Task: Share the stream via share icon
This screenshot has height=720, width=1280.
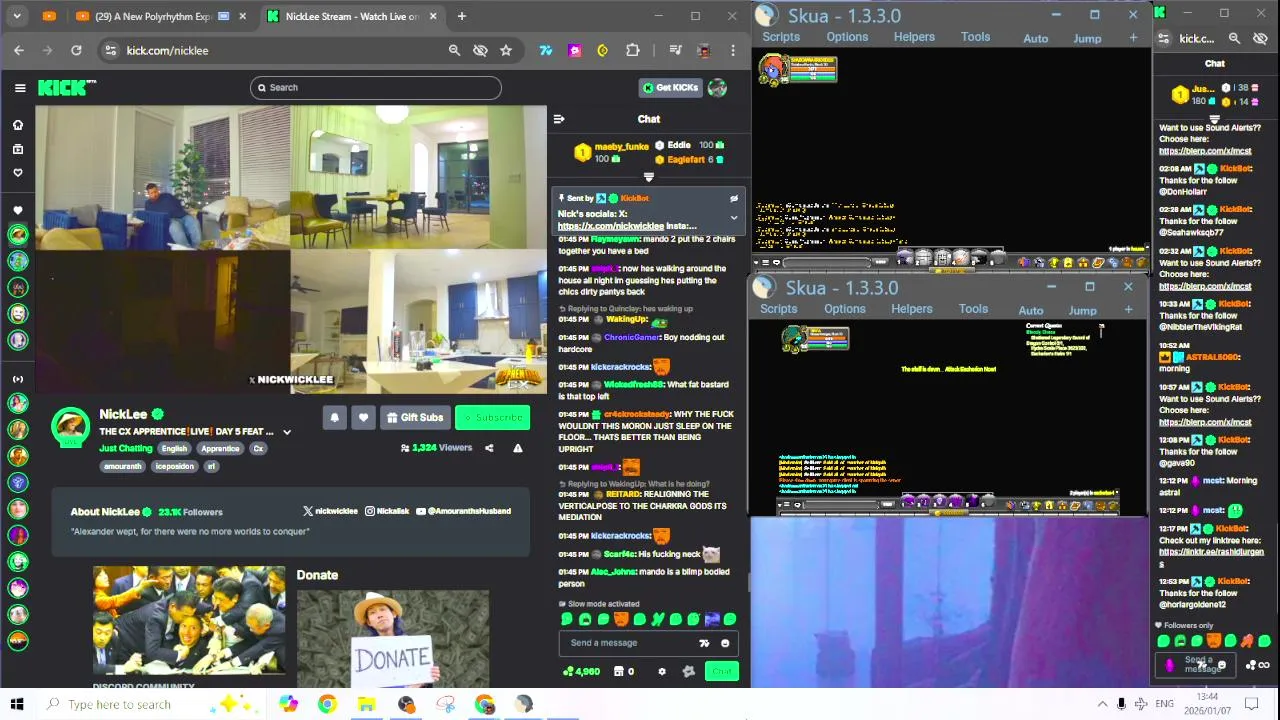Action: tap(489, 448)
